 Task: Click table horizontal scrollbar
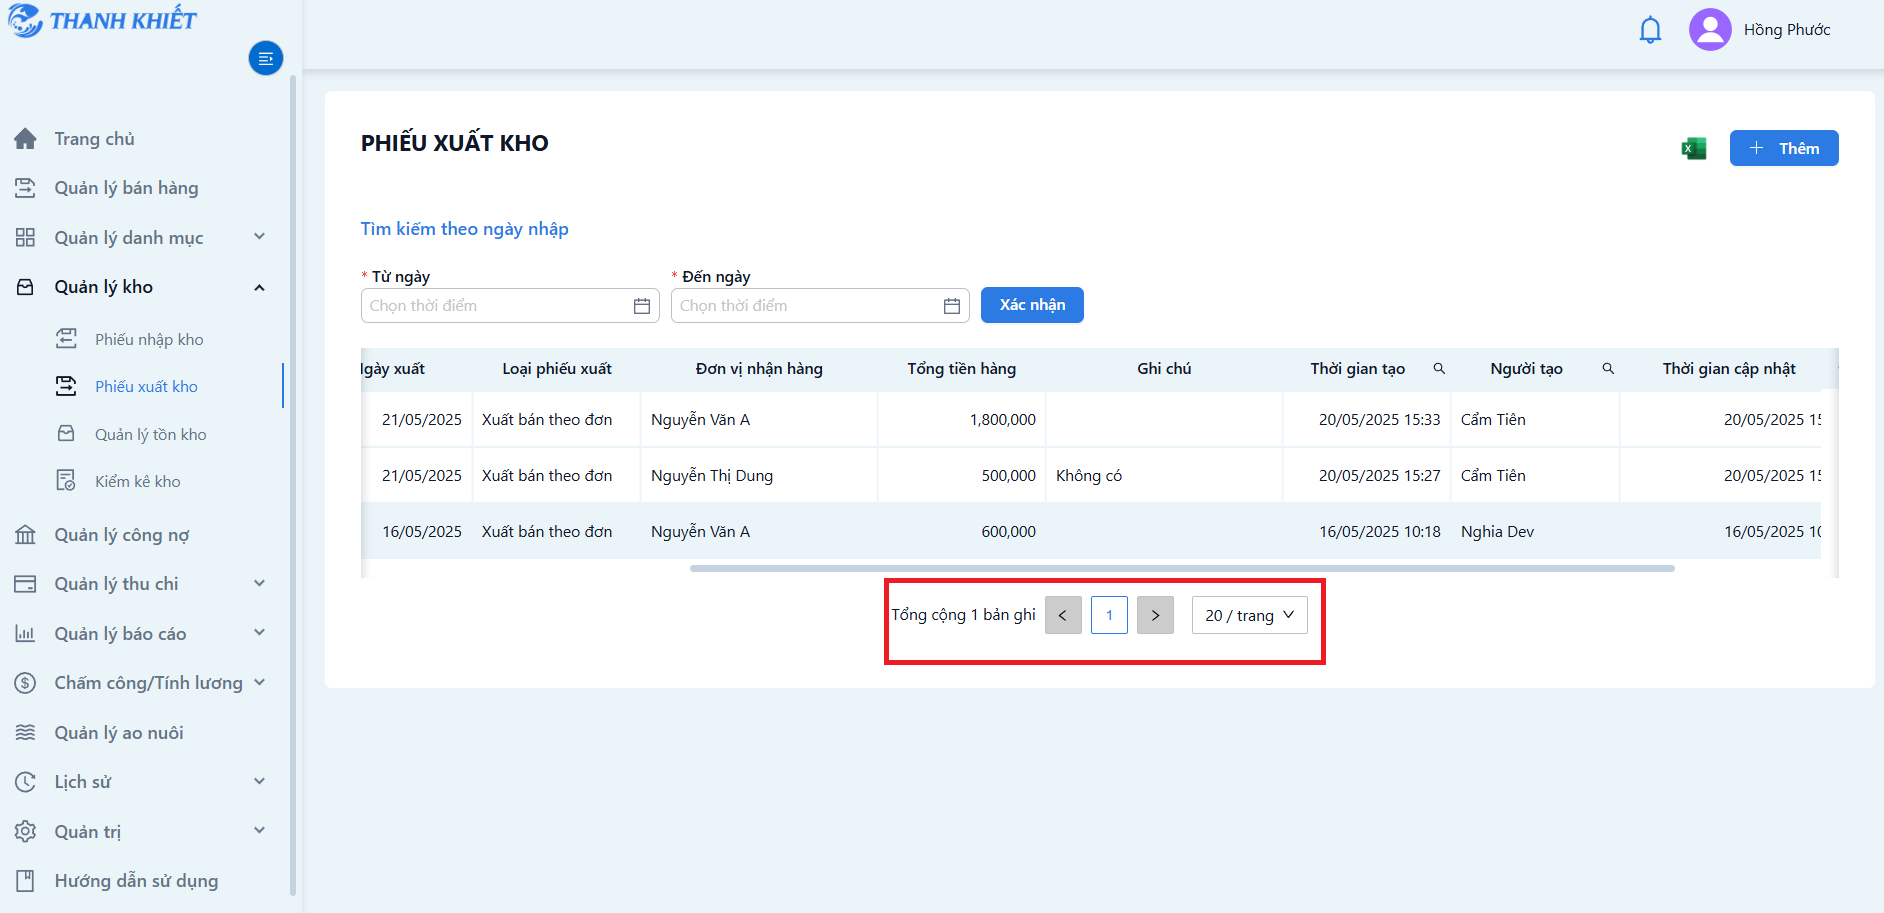pyautogui.click(x=1182, y=568)
